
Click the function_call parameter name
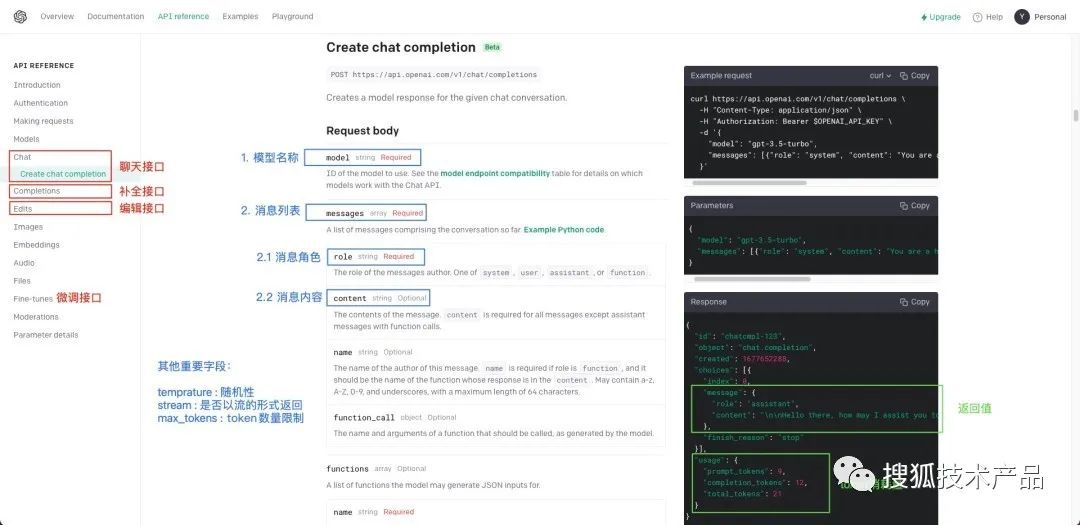(x=364, y=418)
